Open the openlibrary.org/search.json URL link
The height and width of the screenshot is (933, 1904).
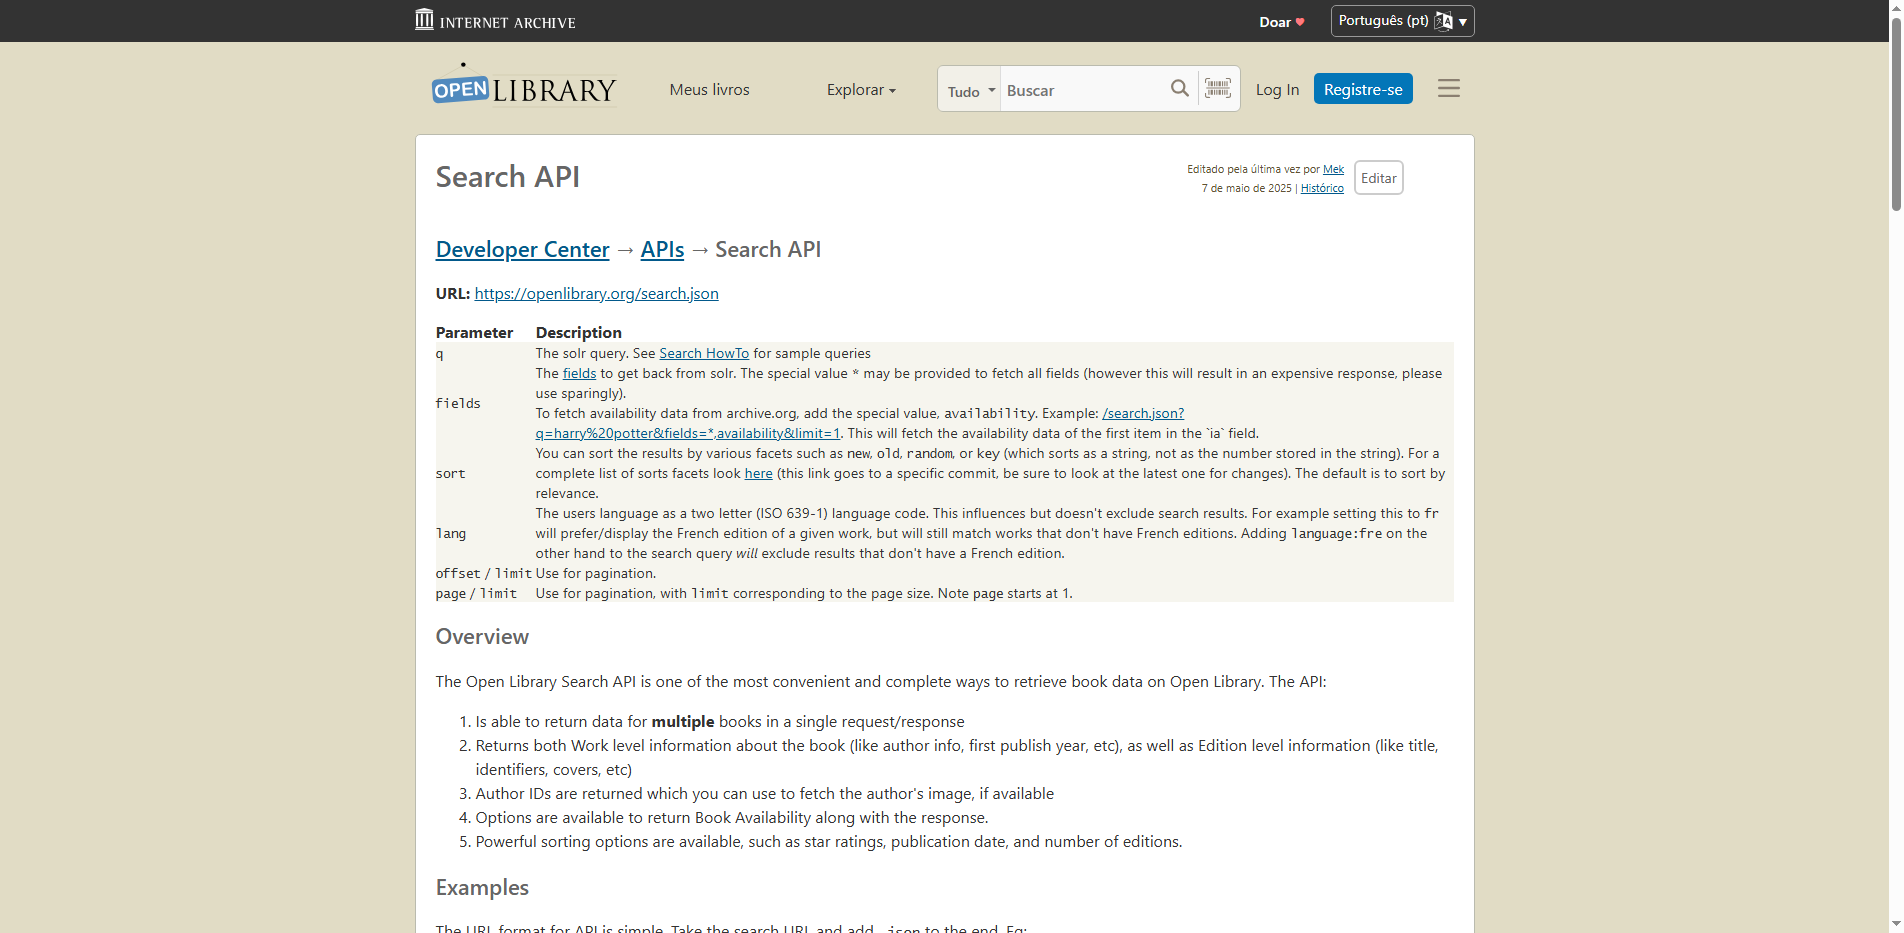click(596, 293)
